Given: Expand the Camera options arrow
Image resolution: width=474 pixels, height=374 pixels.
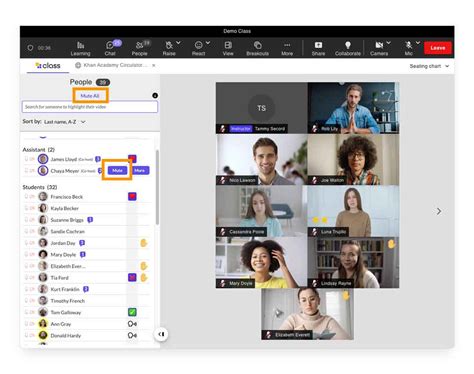Looking at the screenshot, I should [x=389, y=43].
